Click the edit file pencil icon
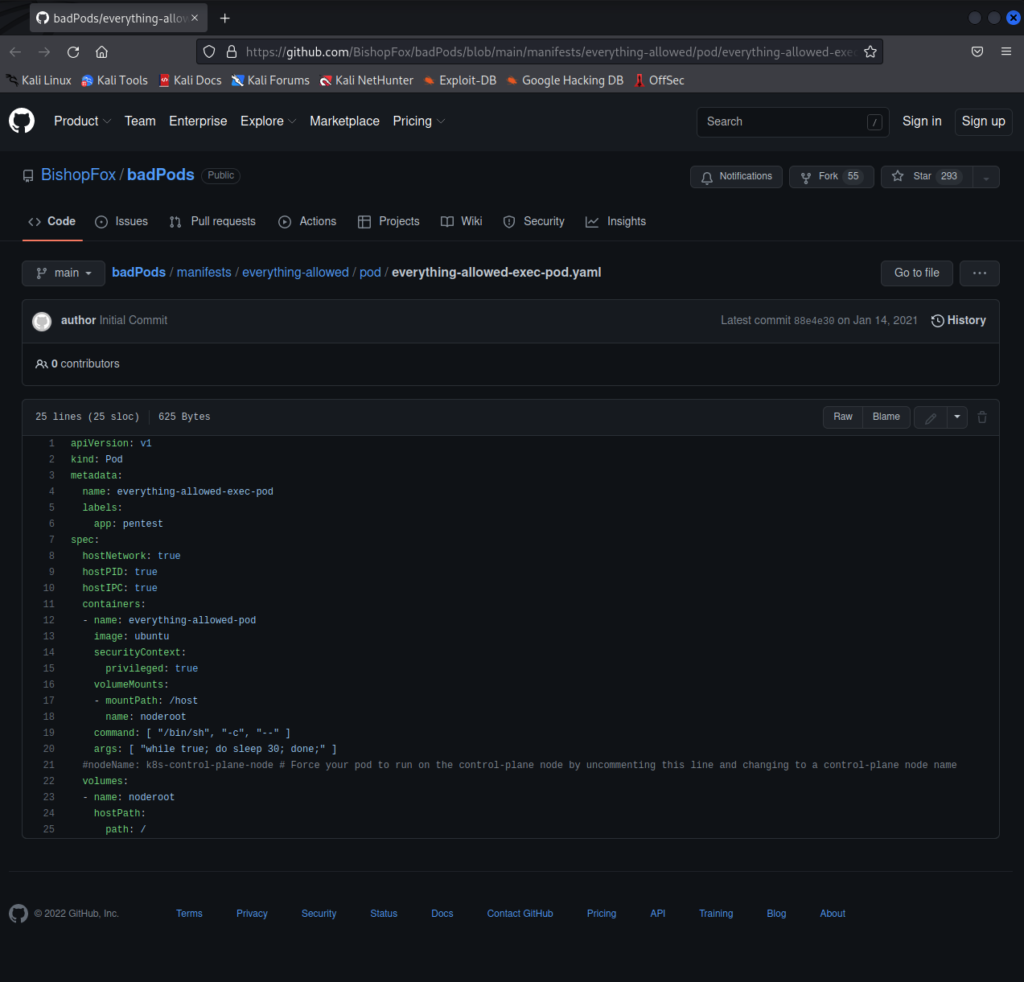 931,417
